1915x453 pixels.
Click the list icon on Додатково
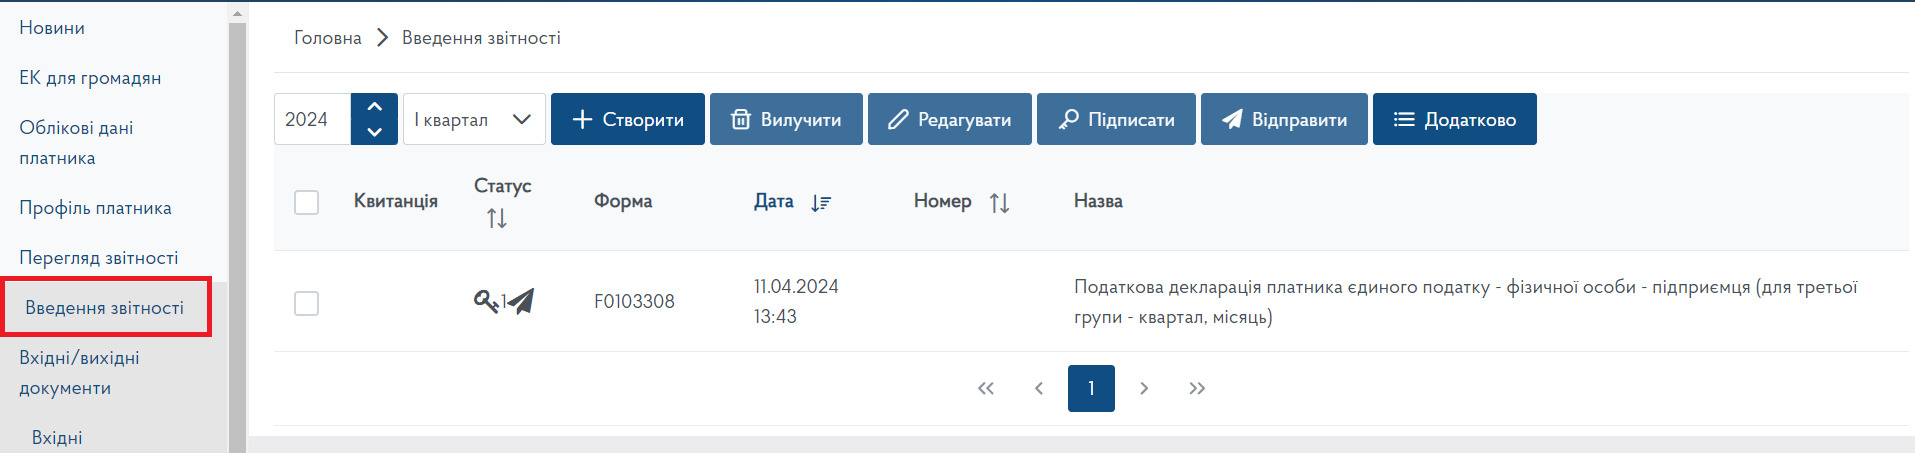tap(1404, 119)
